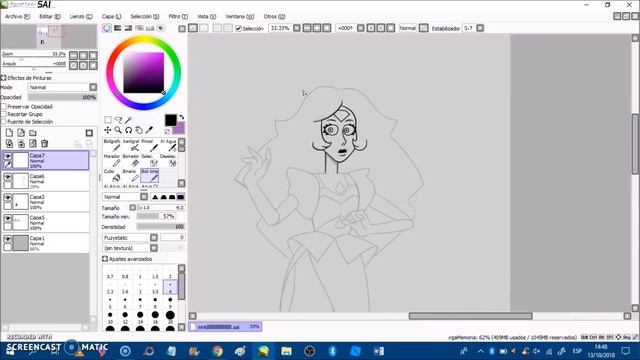Choose the Deselec. deselection pen tool
The height and width of the screenshot is (360, 640).
pyautogui.click(x=168, y=160)
